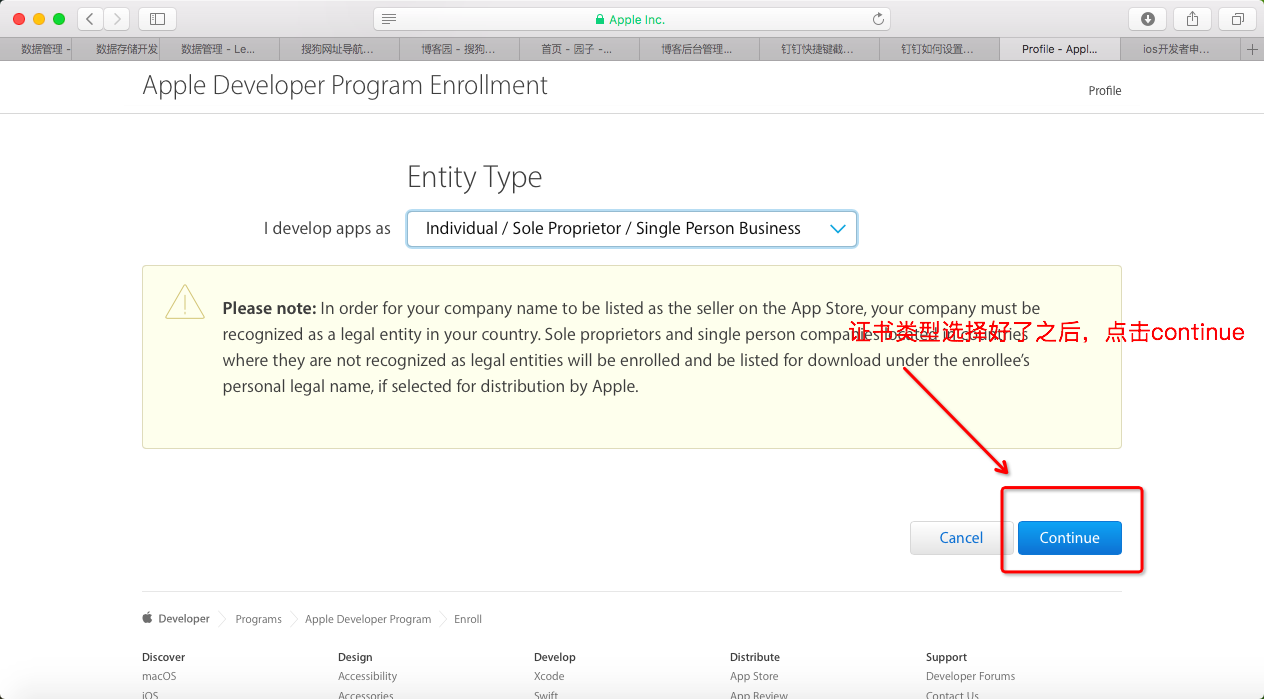The width and height of the screenshot is (1264, 699).
Task: Switch to the 搜狗网址导航 tab
Action: (x=337, y=49)
